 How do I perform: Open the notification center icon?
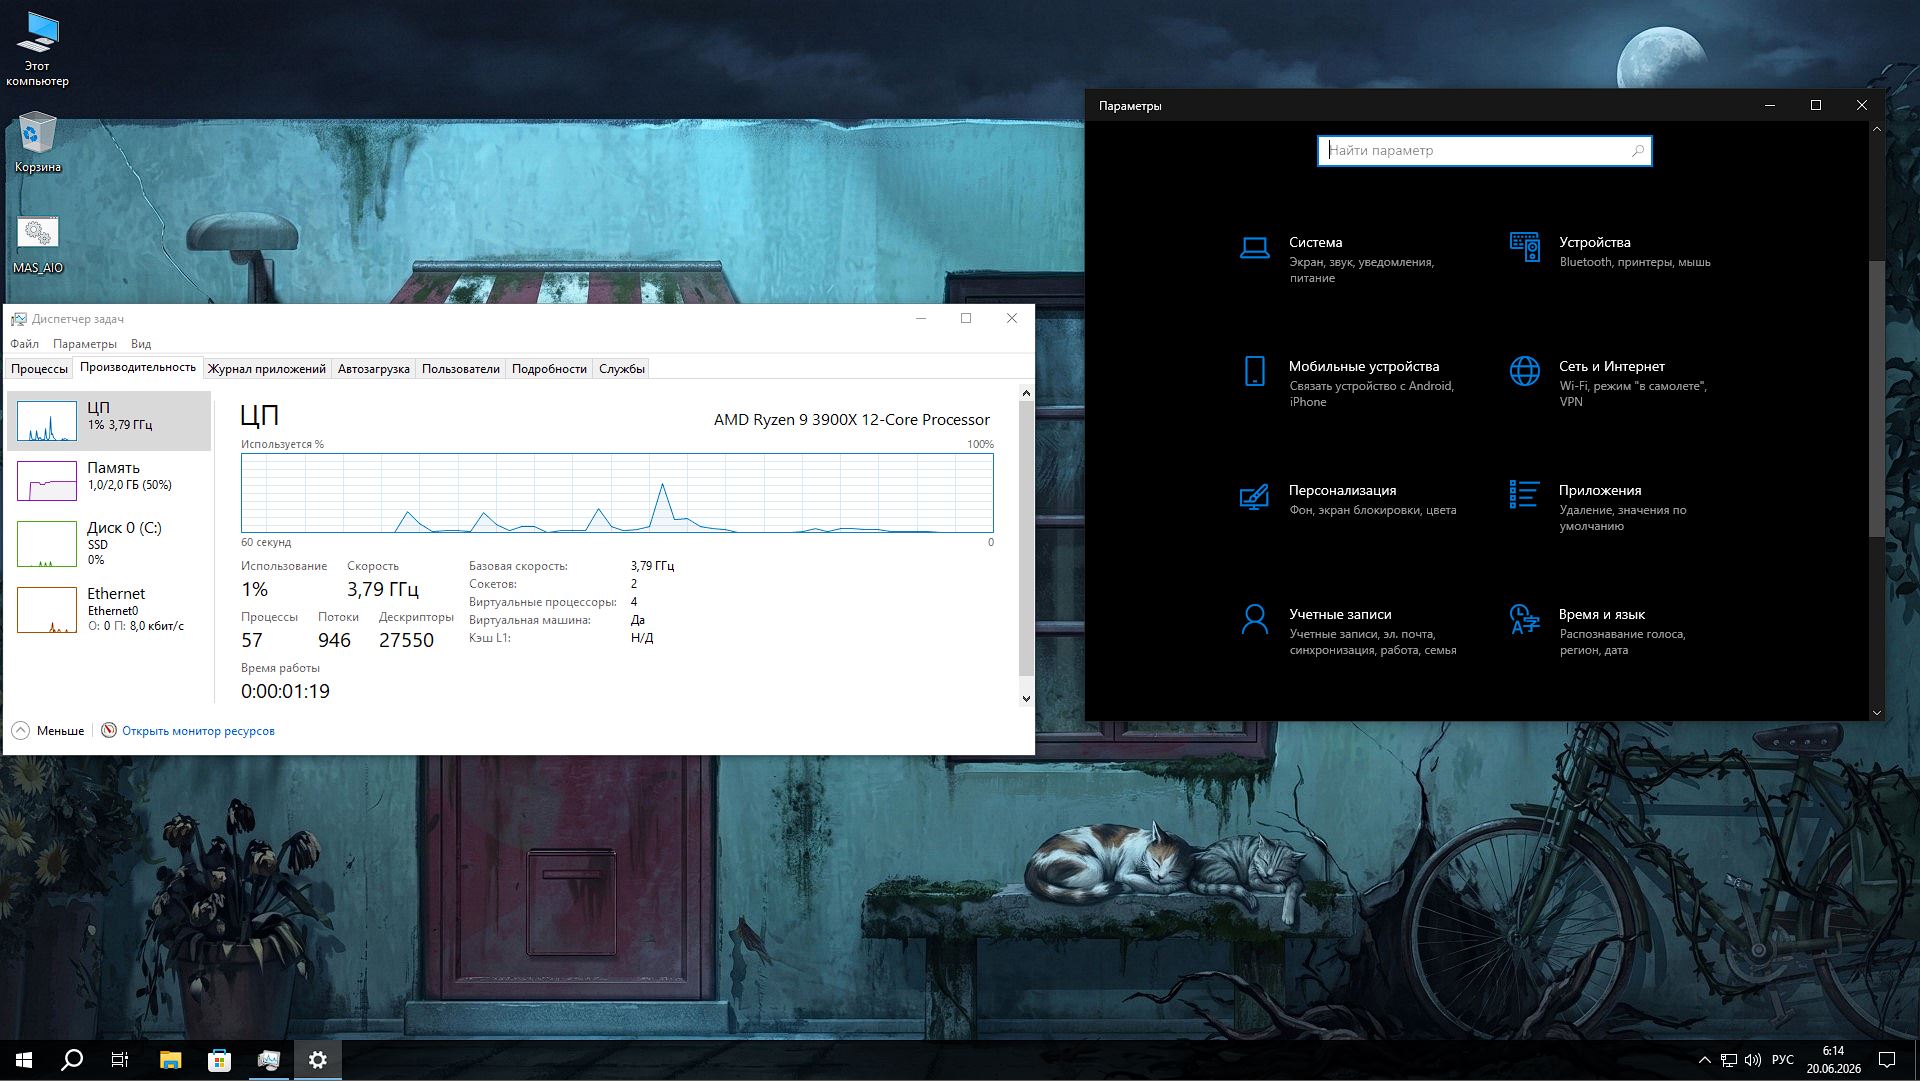point(1887,1060)
